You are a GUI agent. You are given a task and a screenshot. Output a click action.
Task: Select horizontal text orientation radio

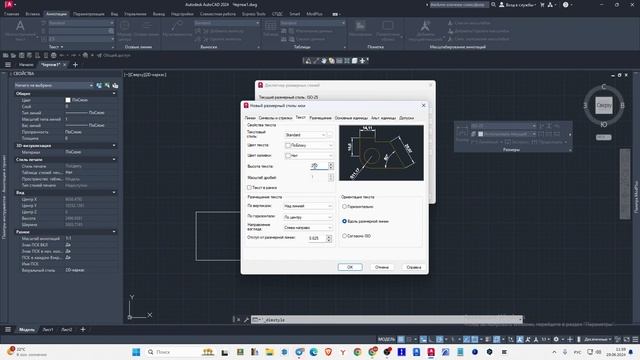point(344,207)
